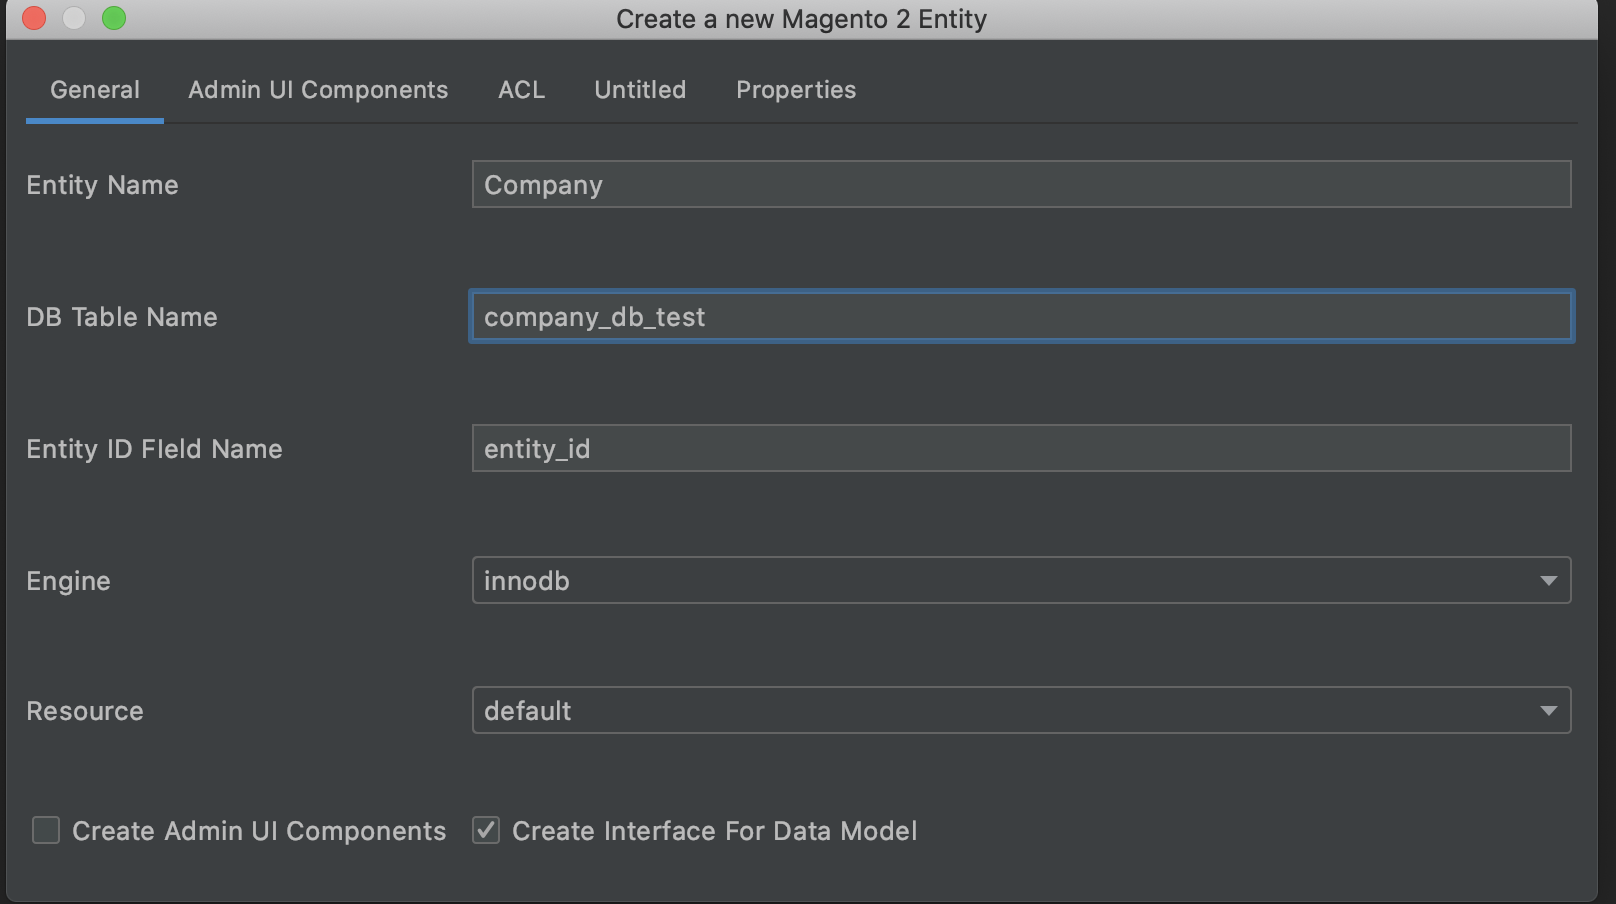Click the Entity Name label
1616x904 pixels.
(102, 185)
